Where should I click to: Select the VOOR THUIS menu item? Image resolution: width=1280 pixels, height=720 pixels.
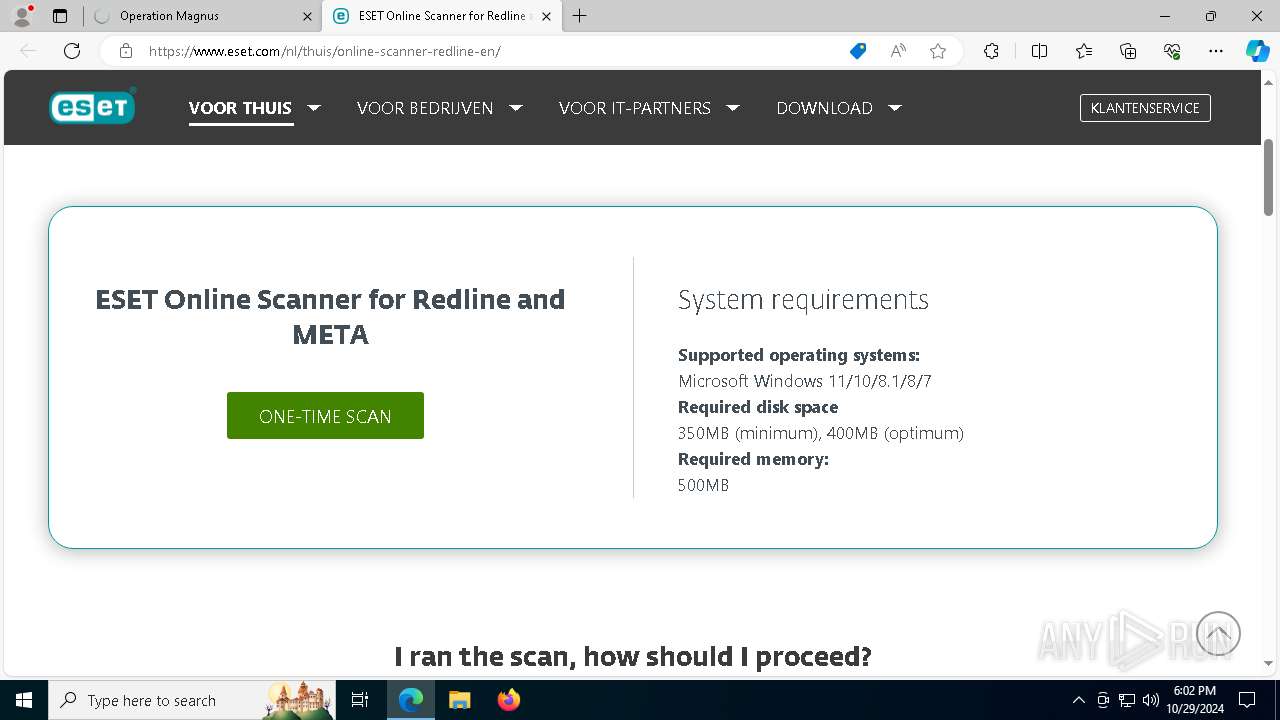tap(240, 108)
